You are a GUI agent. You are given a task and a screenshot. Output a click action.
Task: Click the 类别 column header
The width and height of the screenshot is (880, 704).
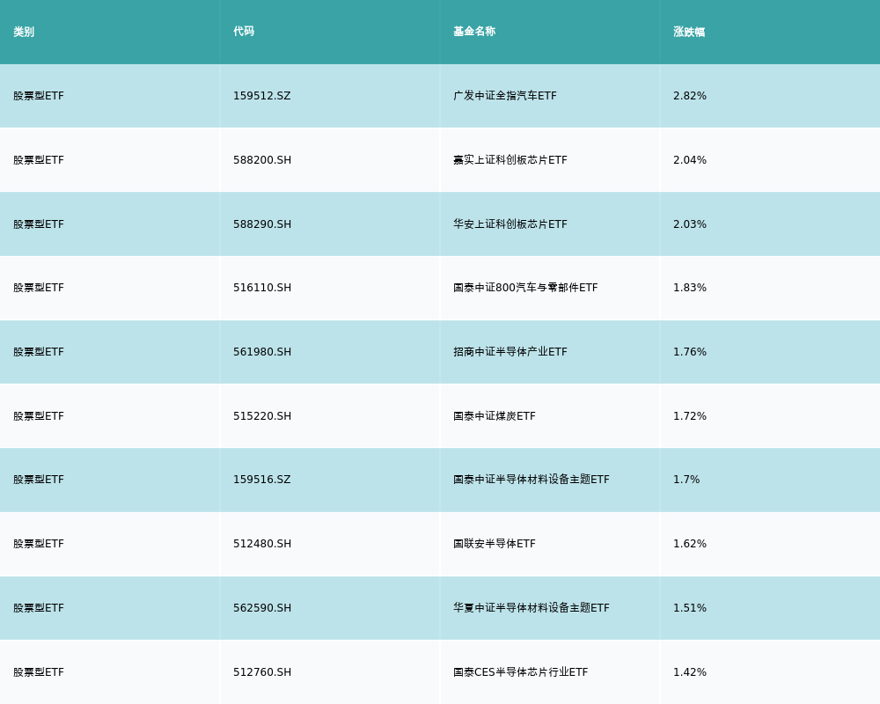[x=24, y=31]
